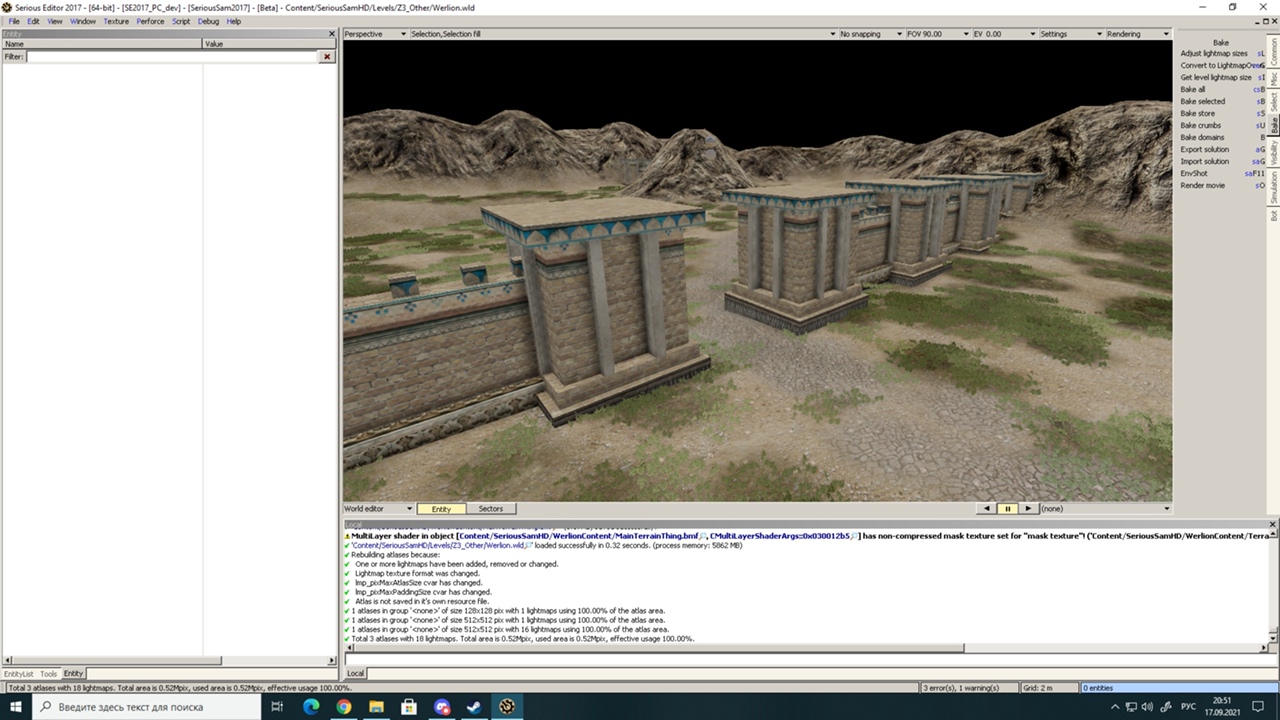Screen dimensions: 1280x720
Task: Open the Perforce menu
Action: tap(150, 21)
